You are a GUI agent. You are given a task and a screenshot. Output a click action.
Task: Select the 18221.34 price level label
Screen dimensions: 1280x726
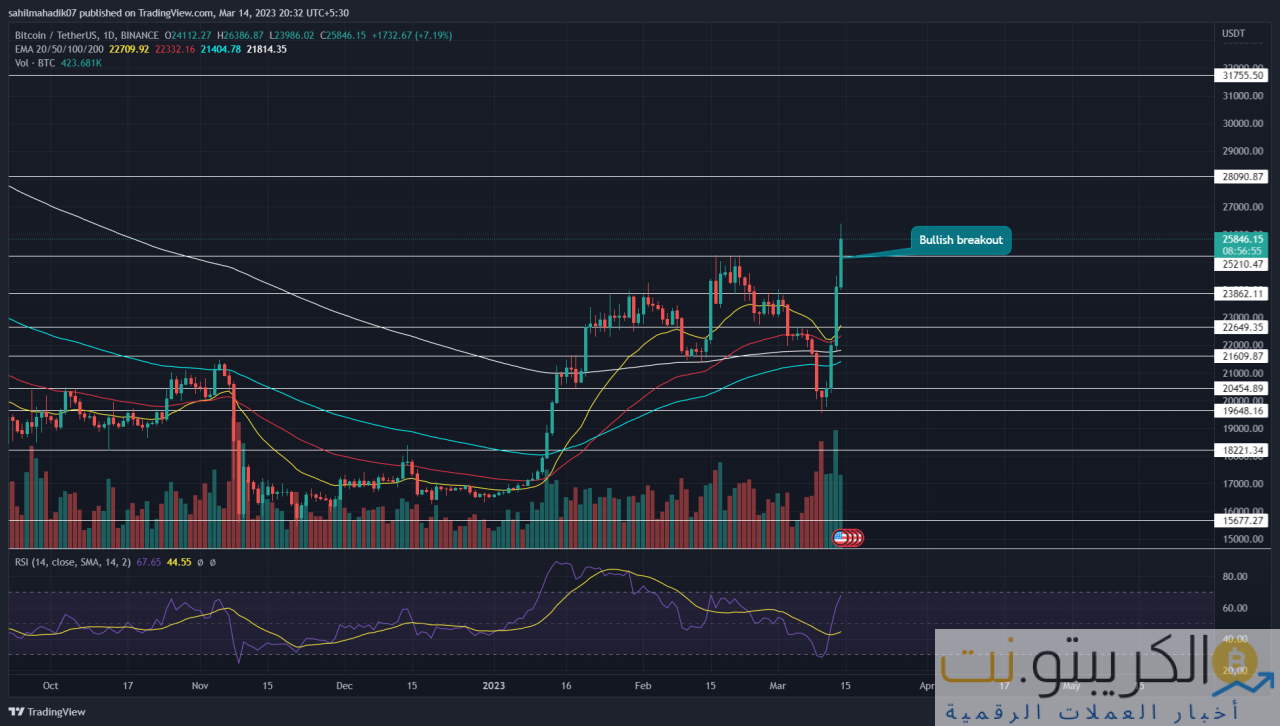tap(1243, 450)
